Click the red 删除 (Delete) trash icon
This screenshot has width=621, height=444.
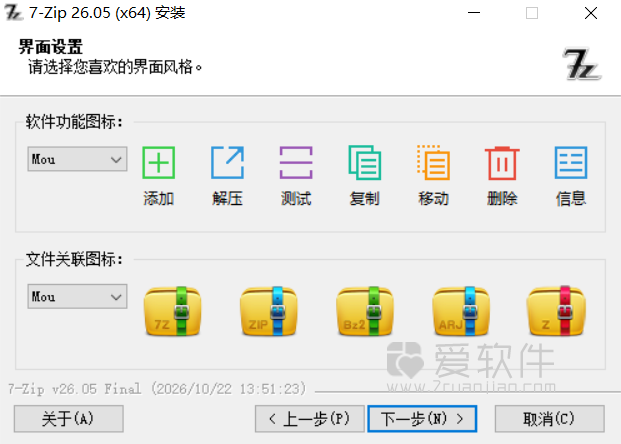tap(502, 163)
